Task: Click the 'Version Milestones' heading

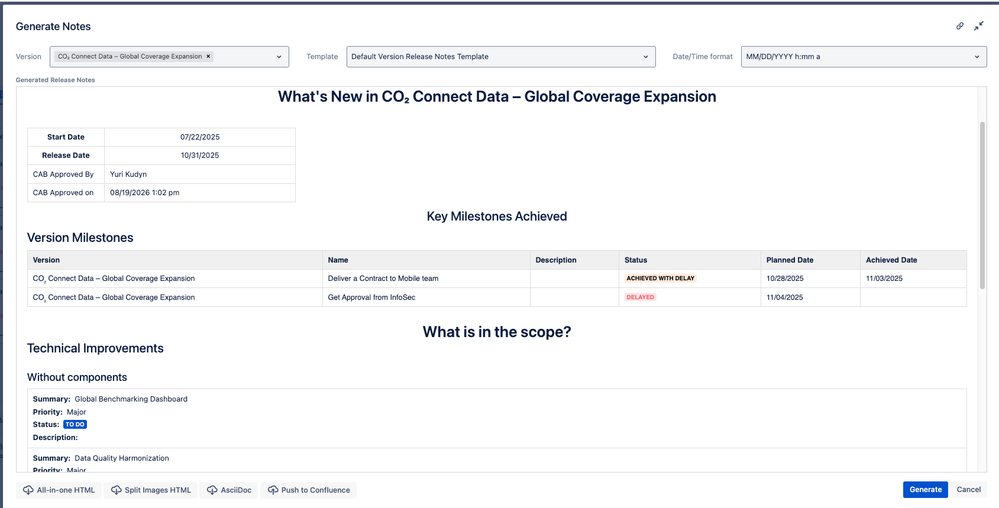Action: 80,238
